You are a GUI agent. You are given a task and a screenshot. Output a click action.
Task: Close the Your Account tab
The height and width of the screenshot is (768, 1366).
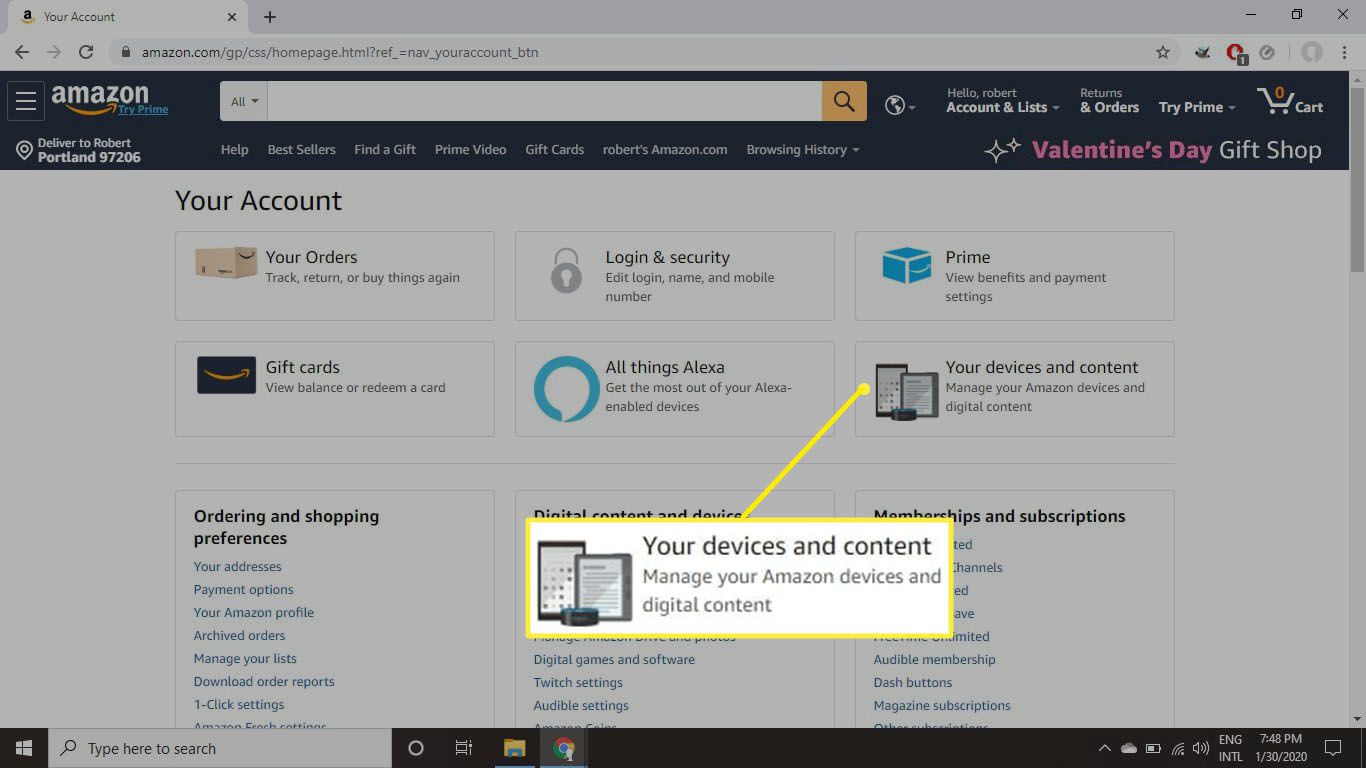click(231, 17)
